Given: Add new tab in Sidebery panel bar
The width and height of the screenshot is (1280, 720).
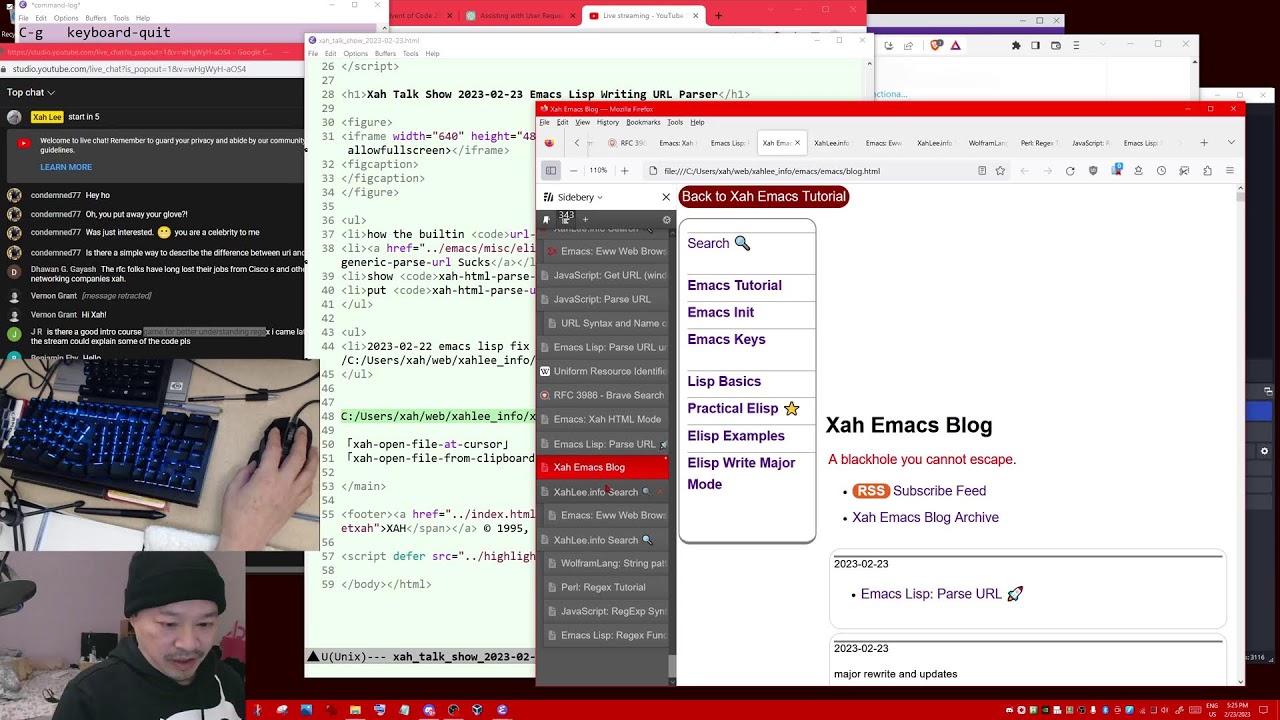Looking at the screenshot, I should pos(585,219).
